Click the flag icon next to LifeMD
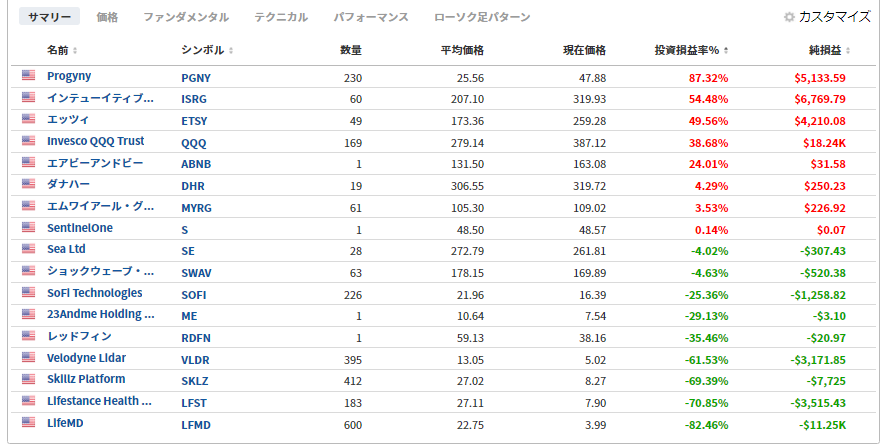 (x=28, y=422)
